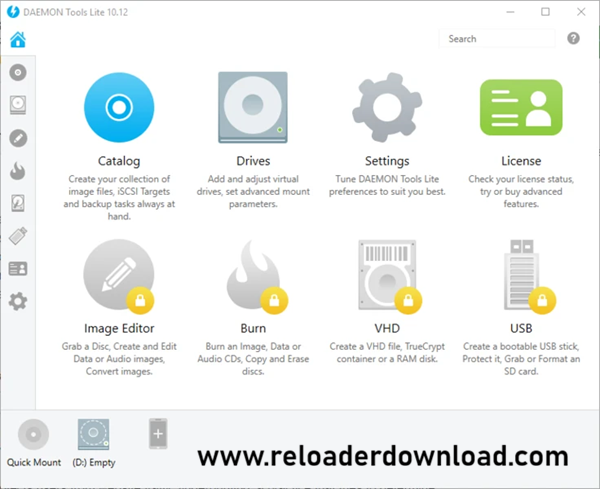This screenshot has width=600, height=489.
Task: Click the locked VHD tile icon
Action: click(388, 275)
